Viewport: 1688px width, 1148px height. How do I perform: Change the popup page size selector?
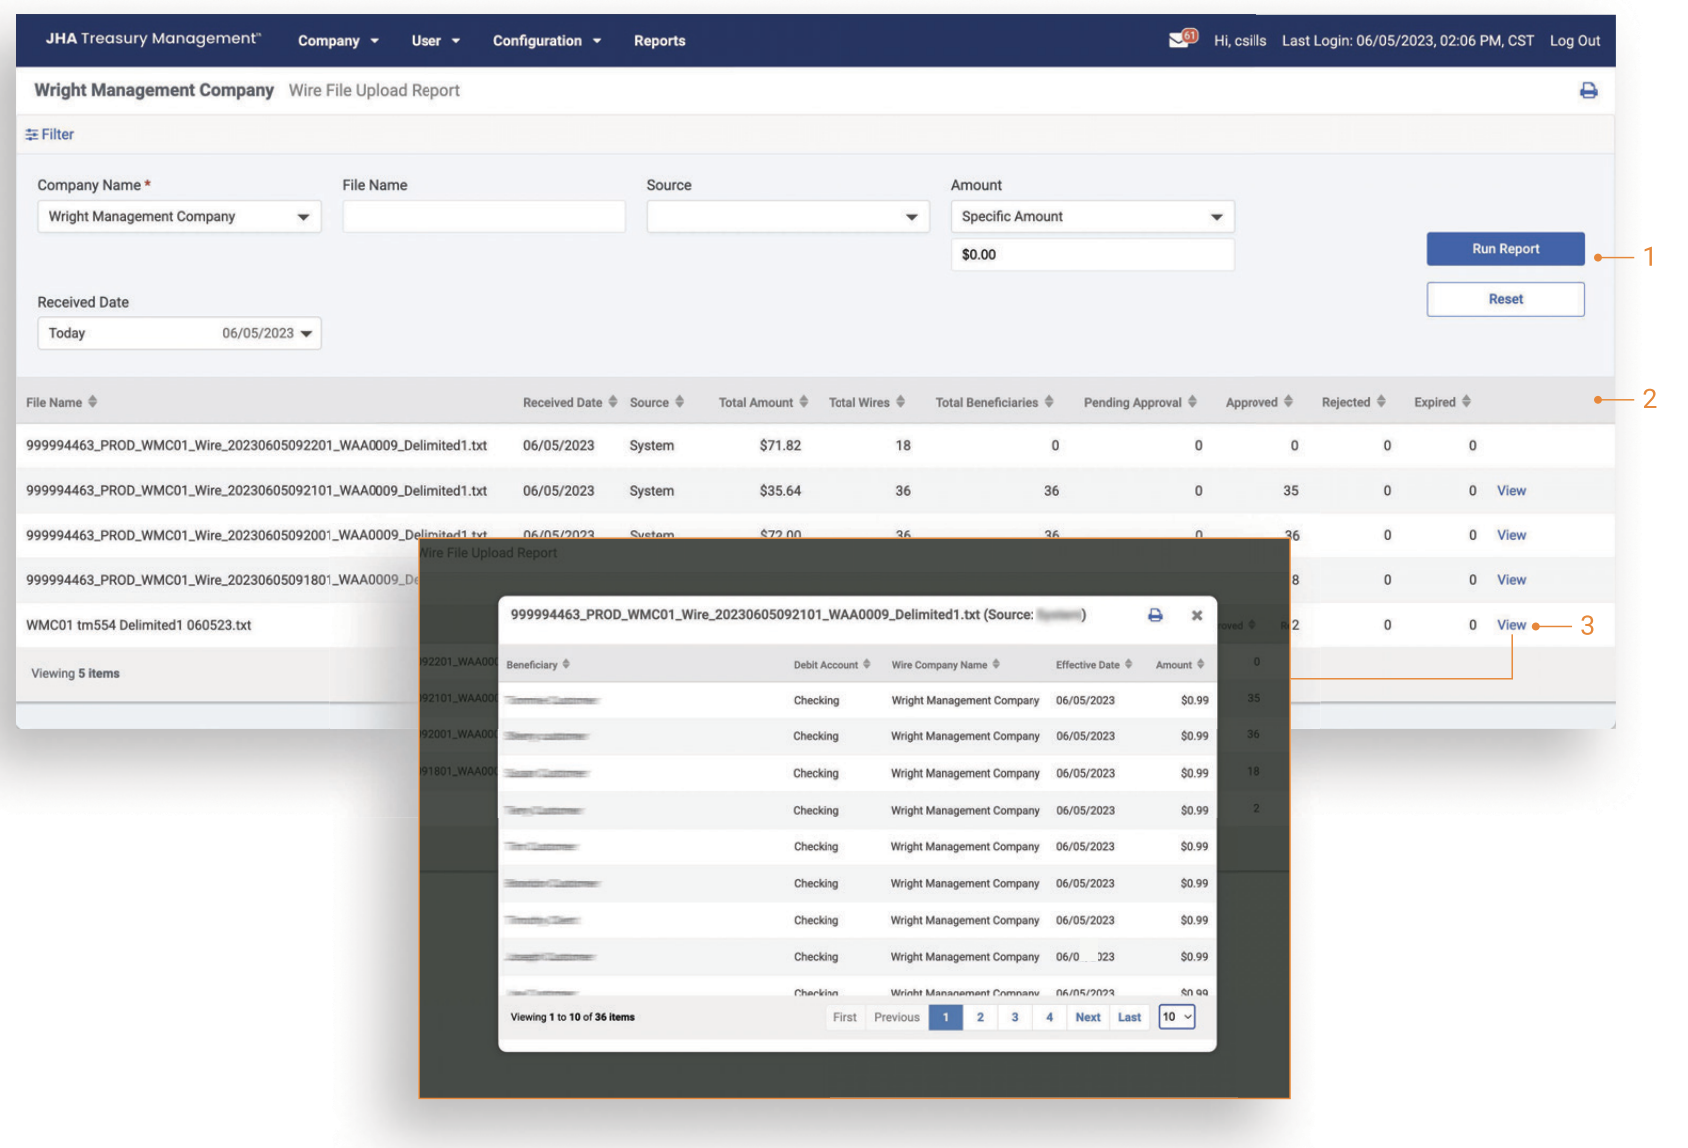point(1177,1017)
